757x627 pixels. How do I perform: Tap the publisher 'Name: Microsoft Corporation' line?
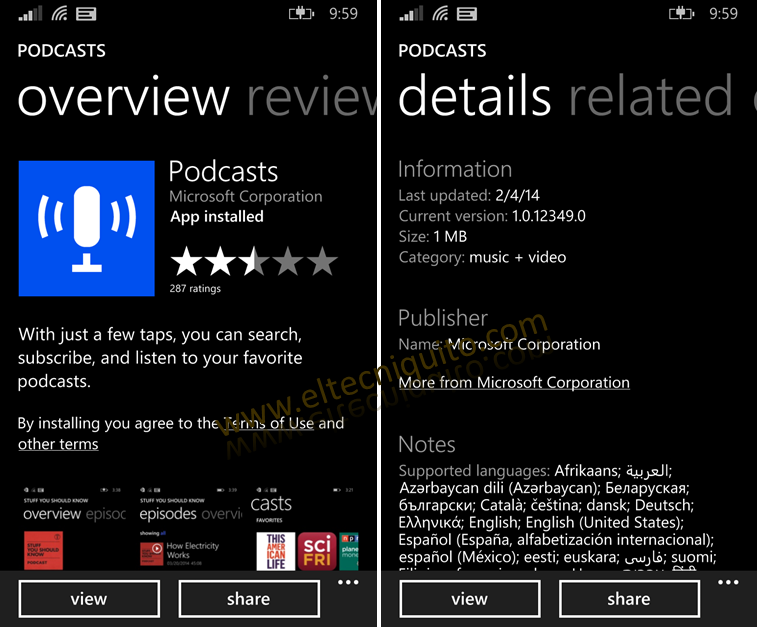[500, 345]
